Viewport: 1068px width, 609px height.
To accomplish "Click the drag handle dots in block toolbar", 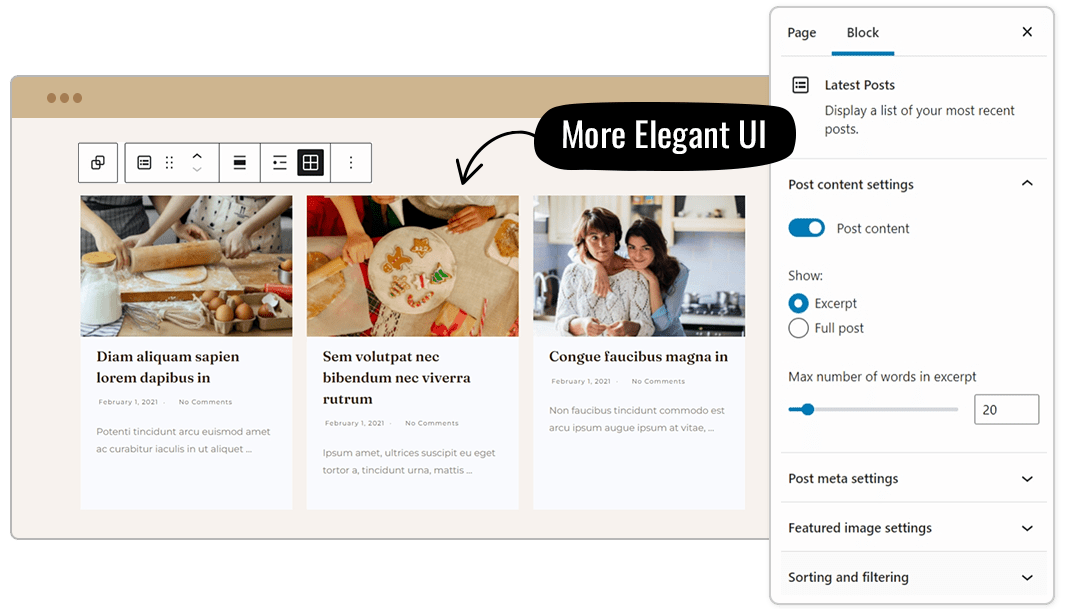I will point(169,163).
